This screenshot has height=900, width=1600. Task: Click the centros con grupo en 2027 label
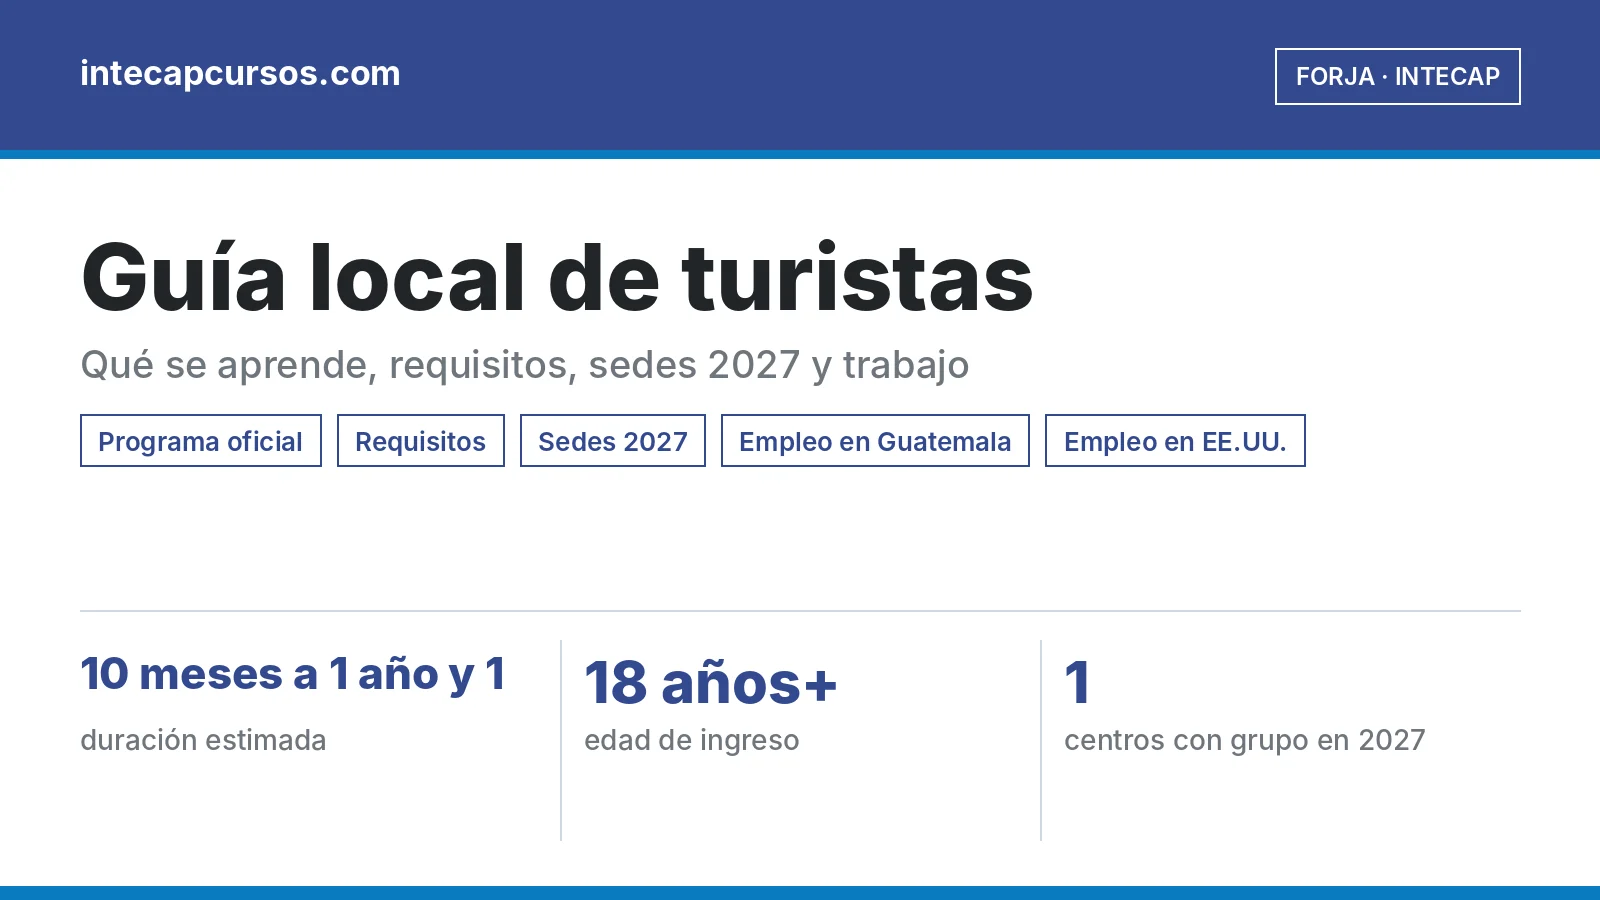click(1245, 740)
